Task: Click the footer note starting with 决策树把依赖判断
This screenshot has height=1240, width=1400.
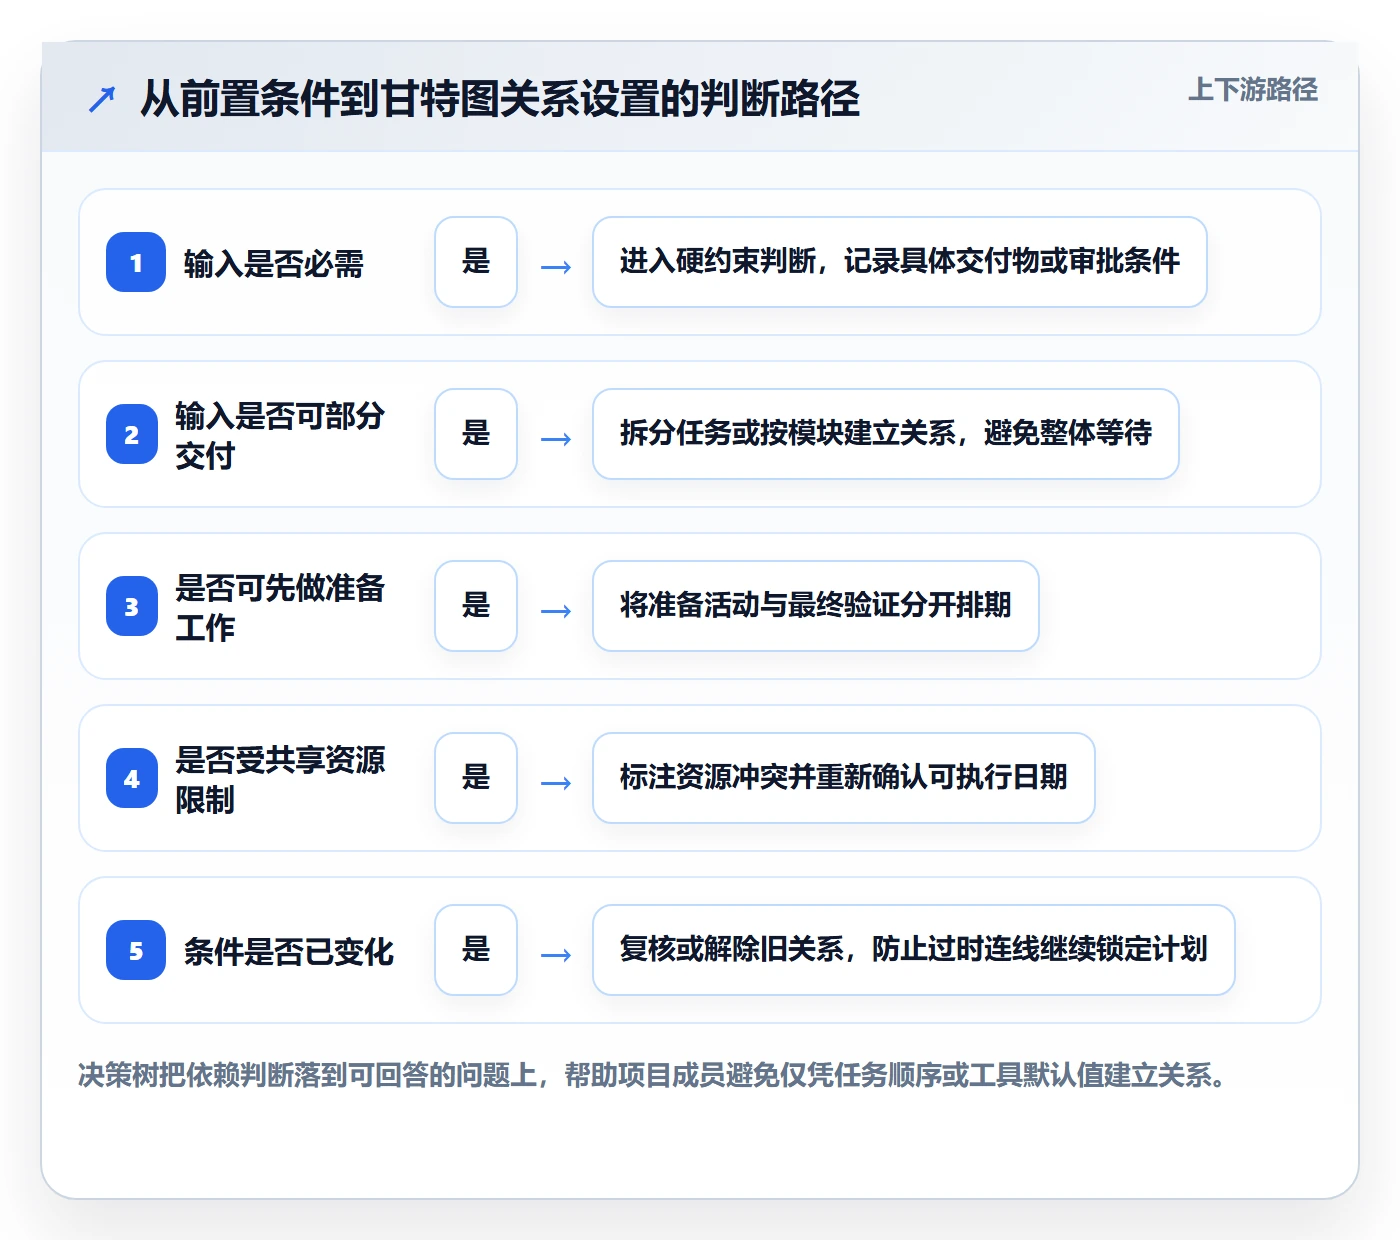Action: point(653,1075)
